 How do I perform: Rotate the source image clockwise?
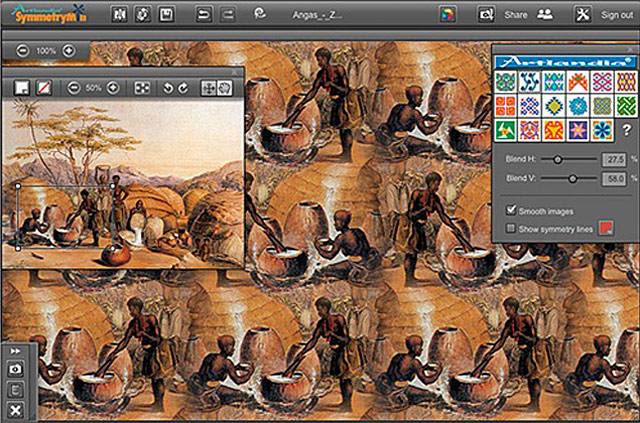[x=183, y=88]
